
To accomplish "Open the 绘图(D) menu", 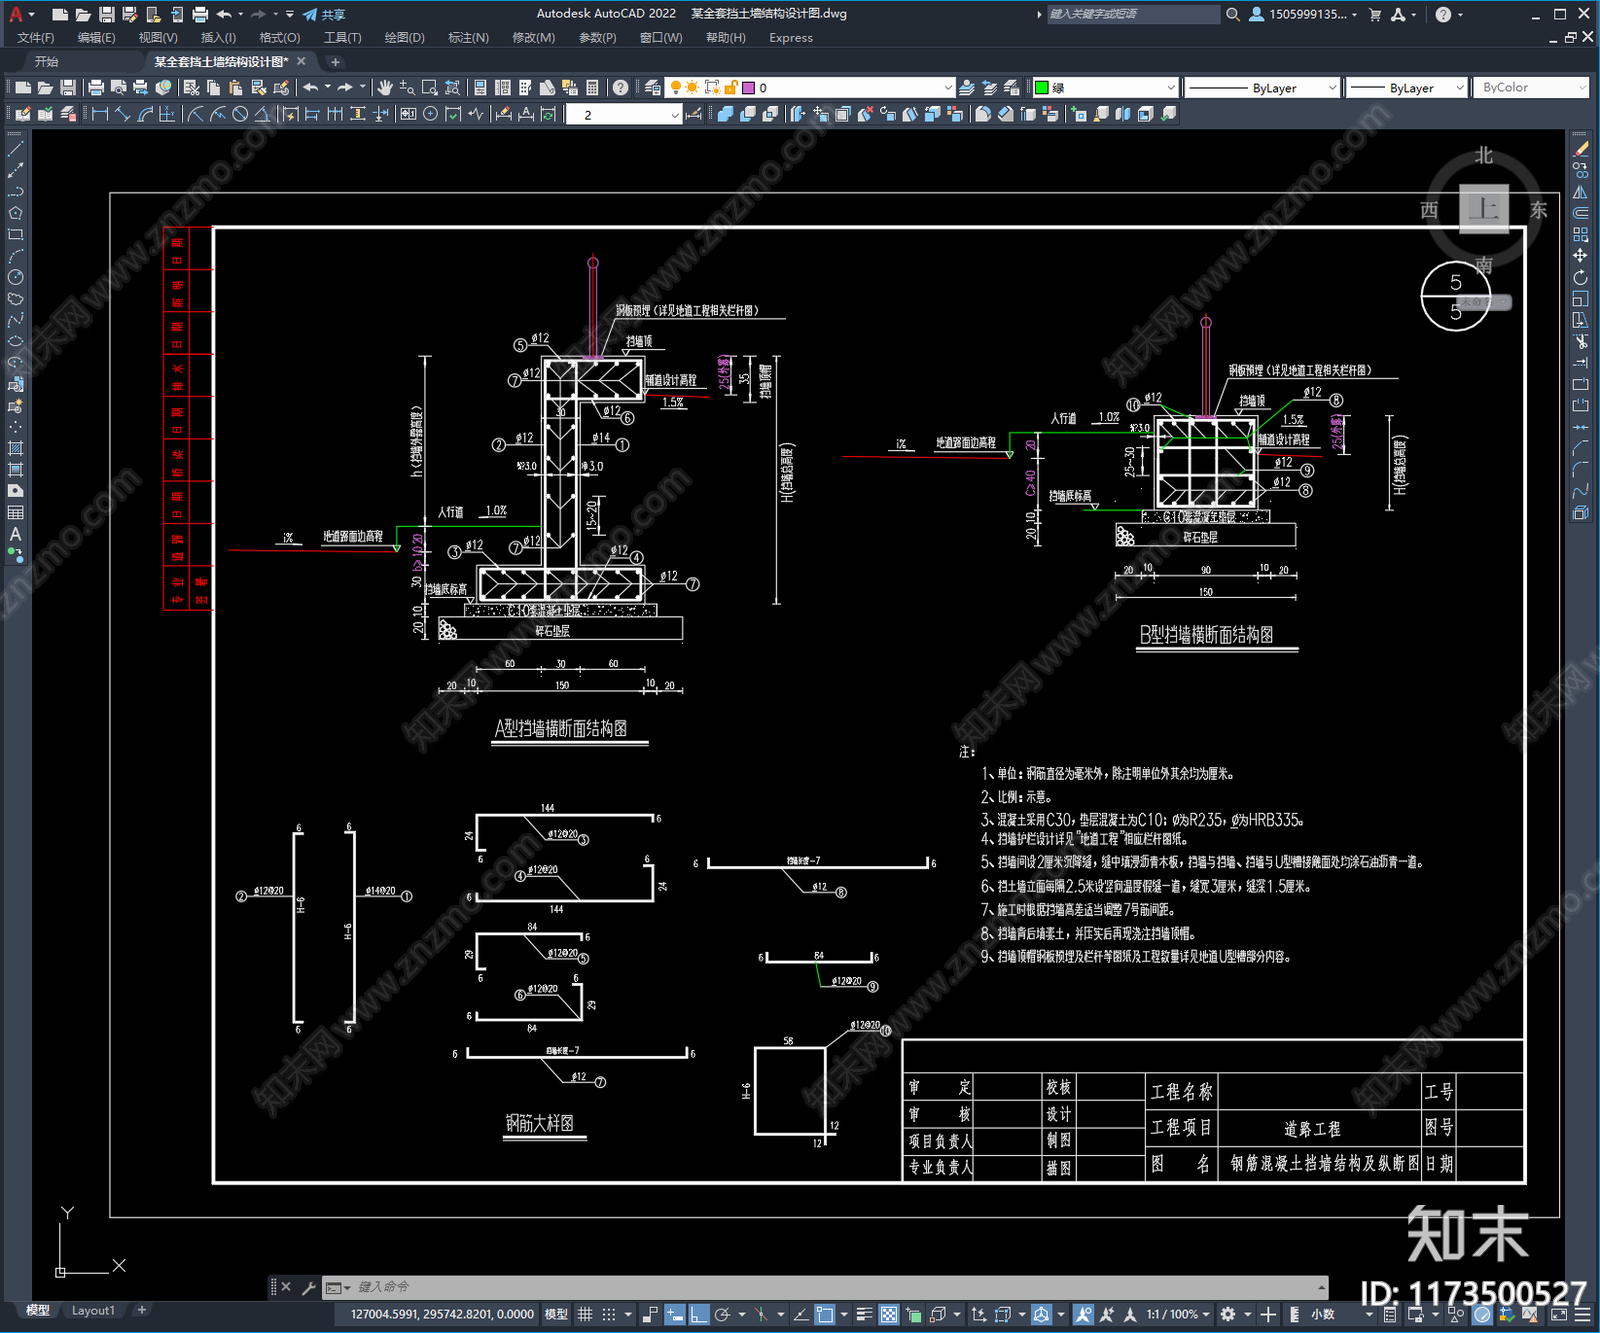I will [x=404, y=38].
